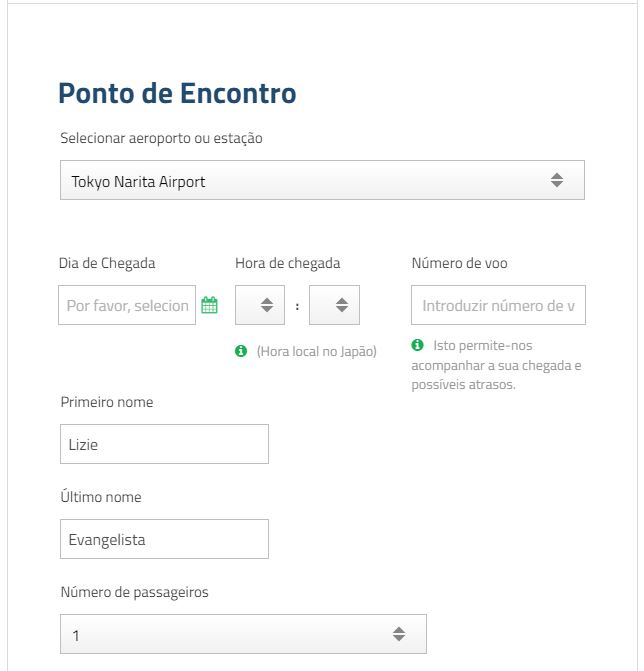The height and width of the screenshot is (671, 644).
Task: Expand the Número de passageiros dropdown
Action: pos(243,634)
